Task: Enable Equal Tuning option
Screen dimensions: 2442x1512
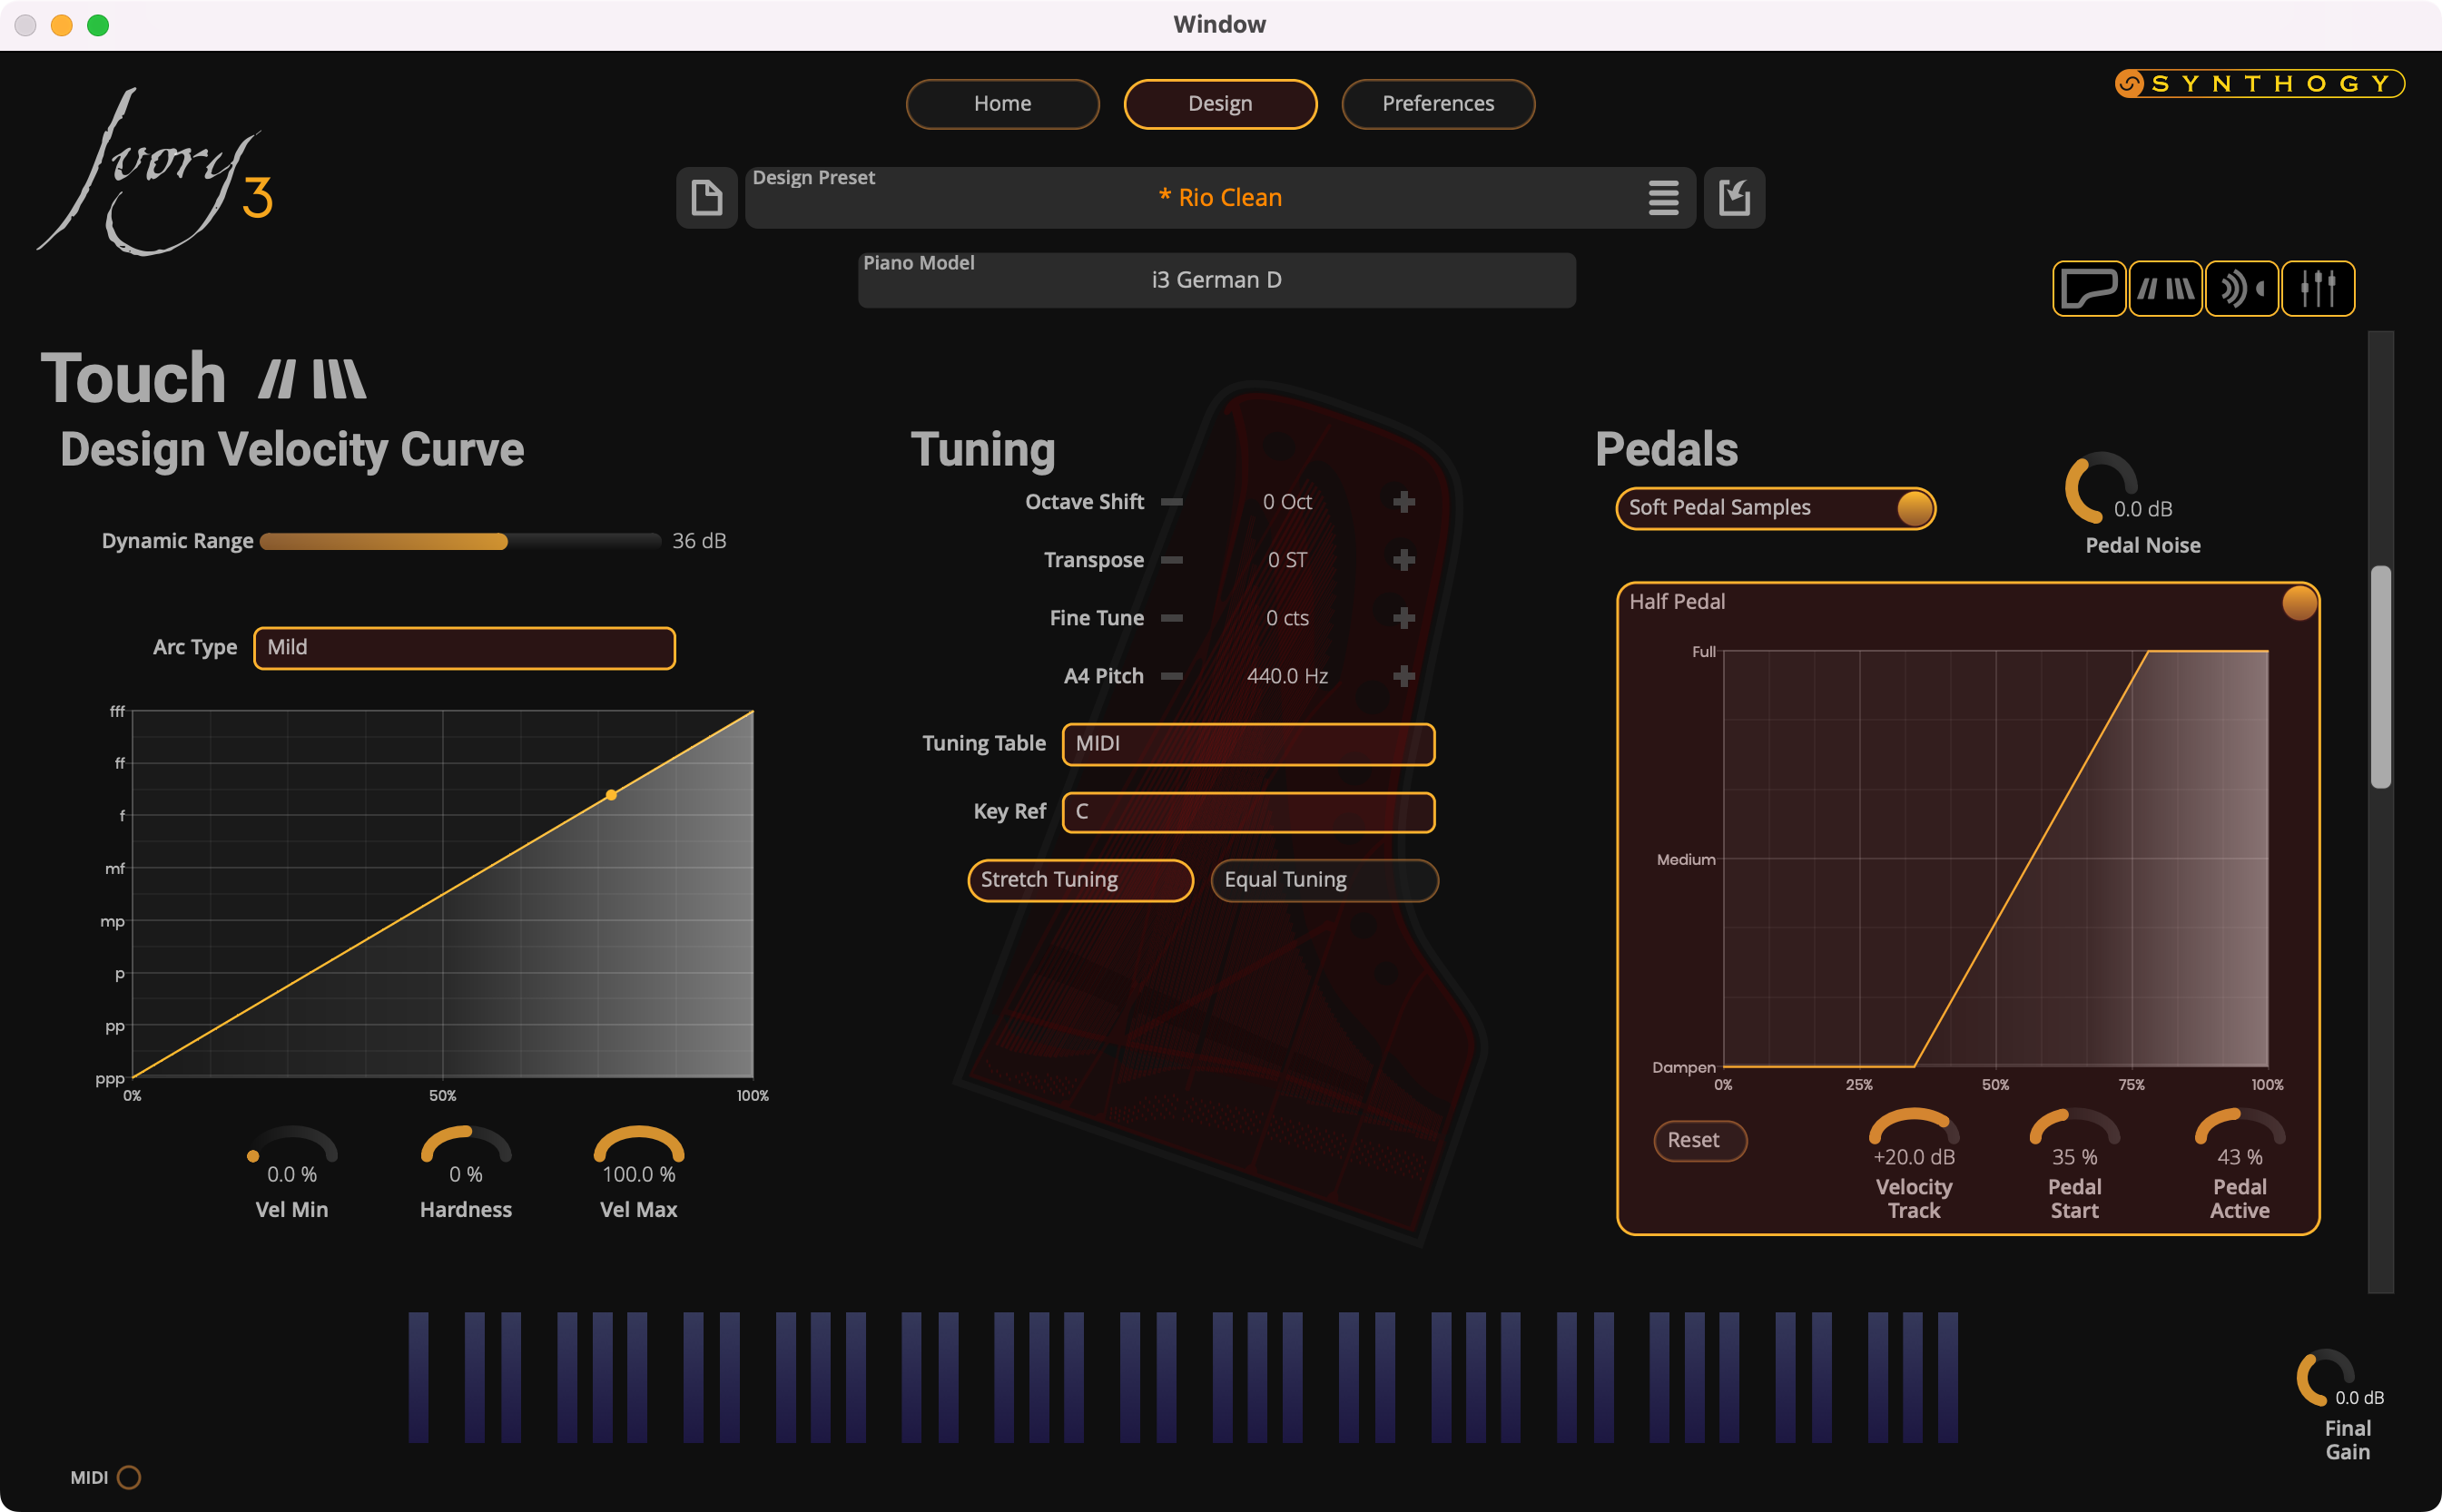Action: [x=1325, y=880]
